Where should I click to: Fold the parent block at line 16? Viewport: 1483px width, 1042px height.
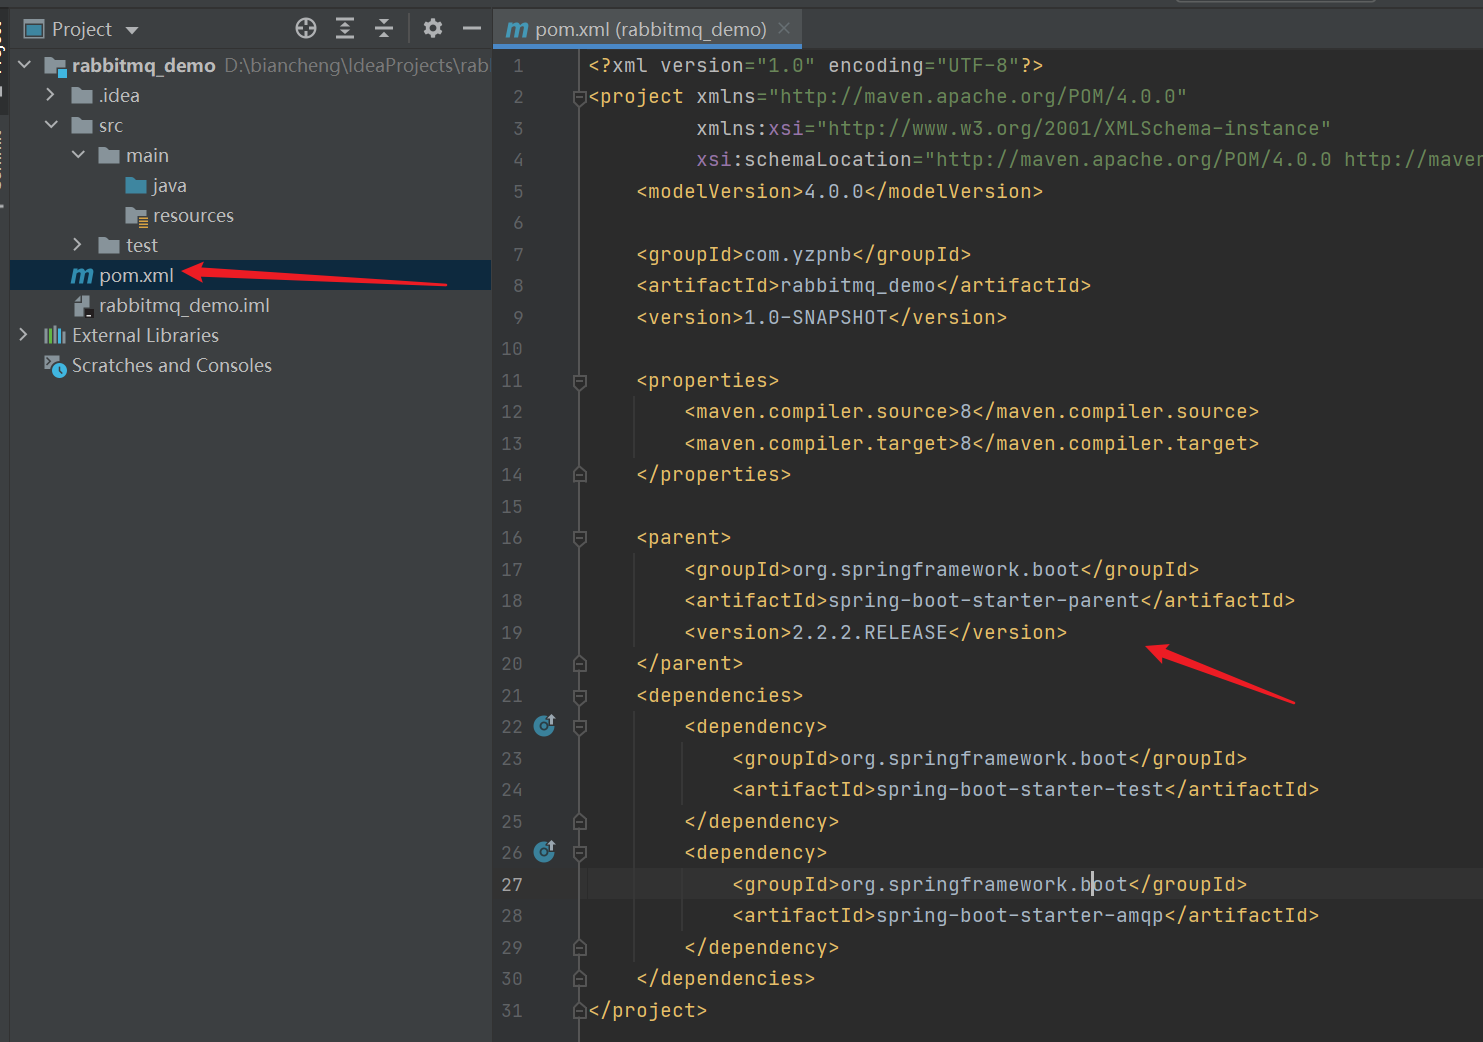[579, 538]
